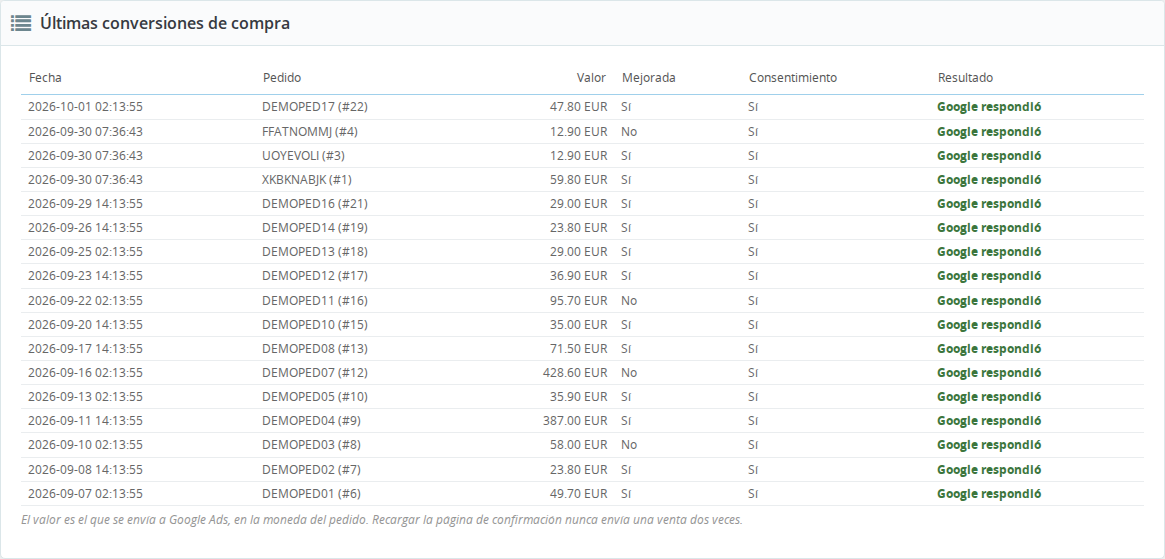
Task: Select date 2026-09-11 14:13:55
Action: pos(85,420)
